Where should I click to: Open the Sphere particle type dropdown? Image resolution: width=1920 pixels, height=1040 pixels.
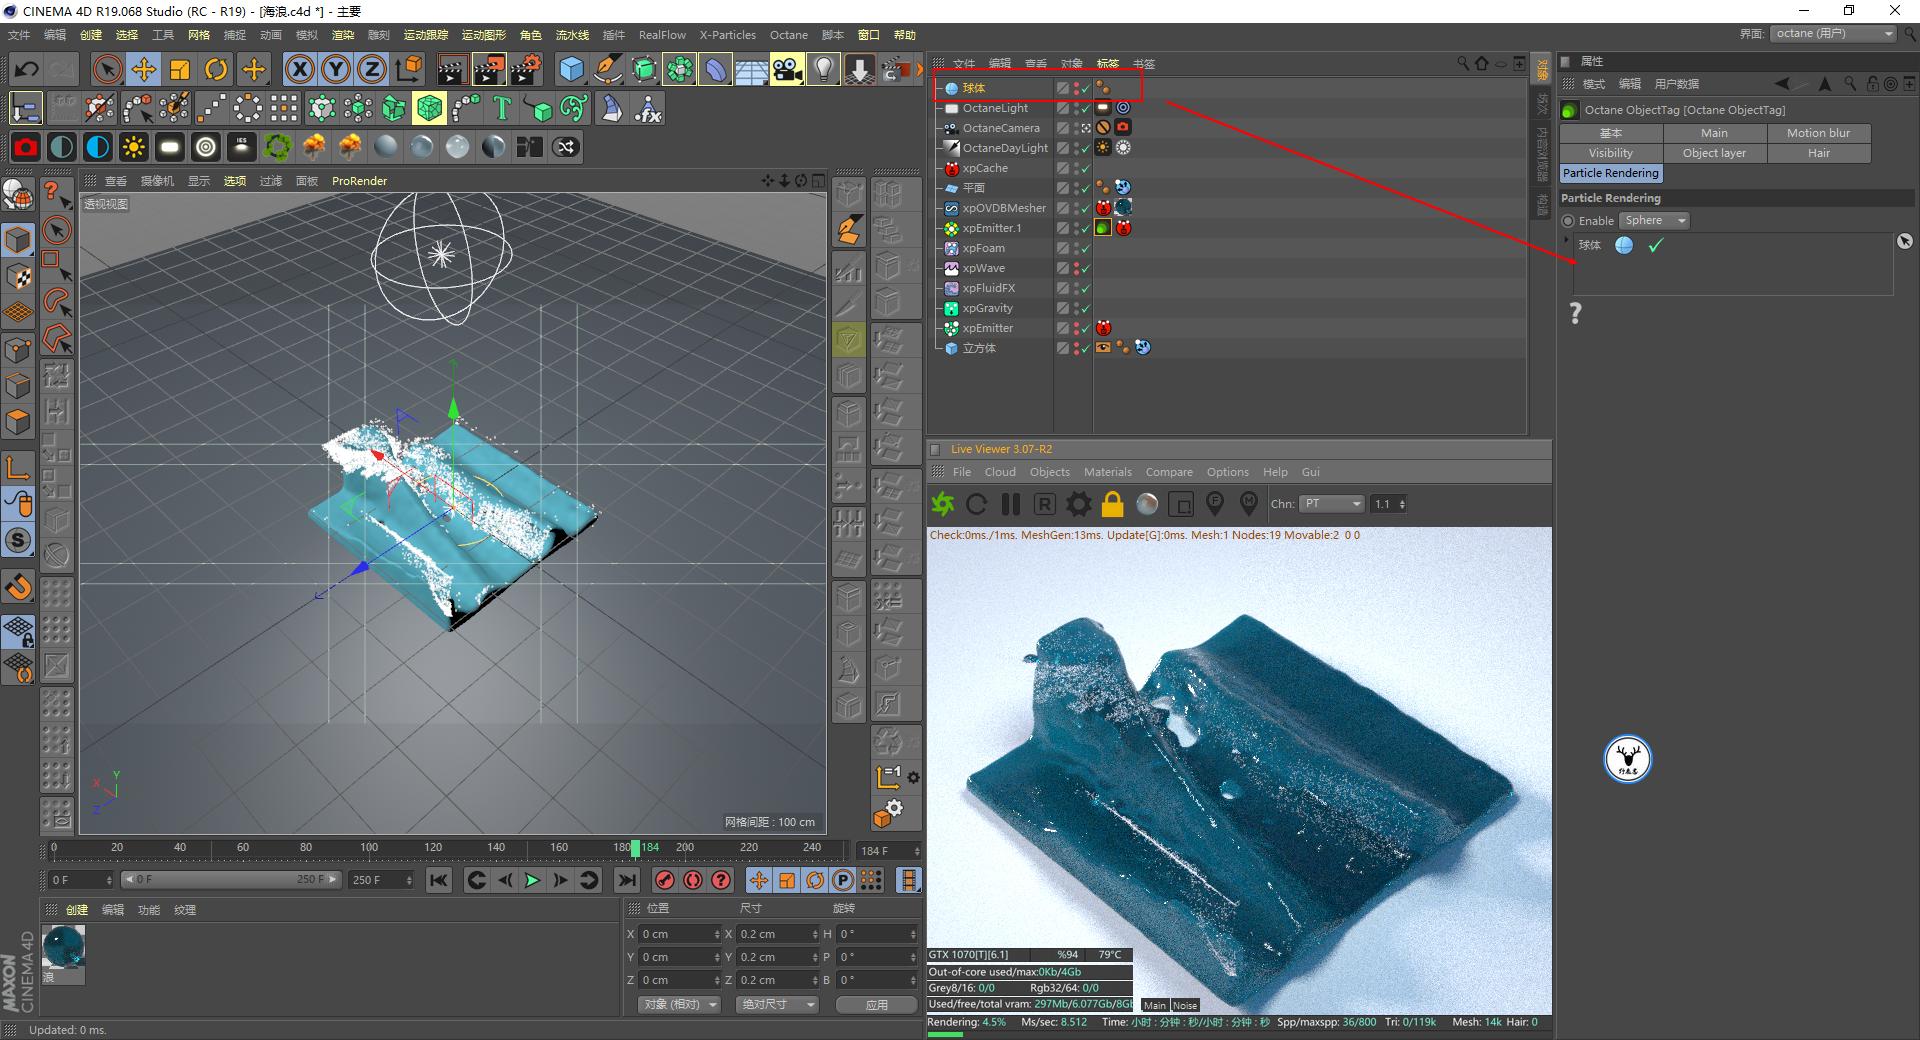coord(1654,221)
